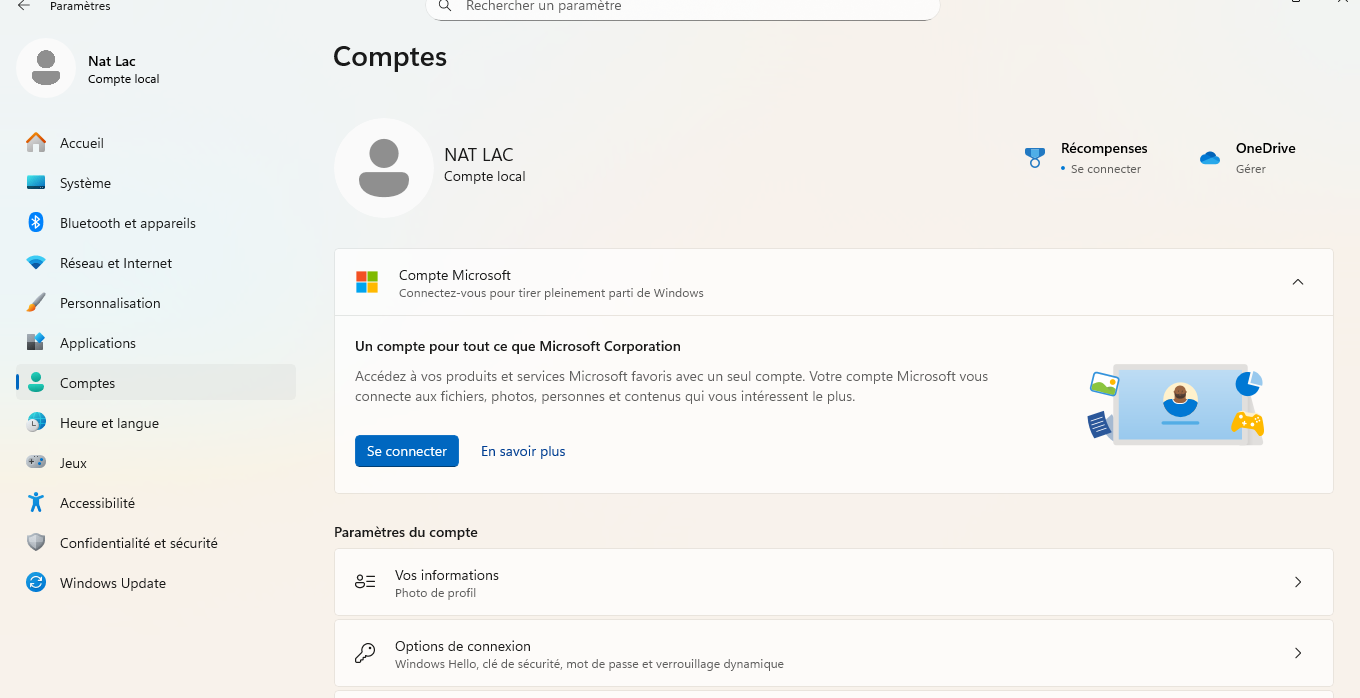Open Confidentialité et sécurité settings

click(x=156, y=543)
